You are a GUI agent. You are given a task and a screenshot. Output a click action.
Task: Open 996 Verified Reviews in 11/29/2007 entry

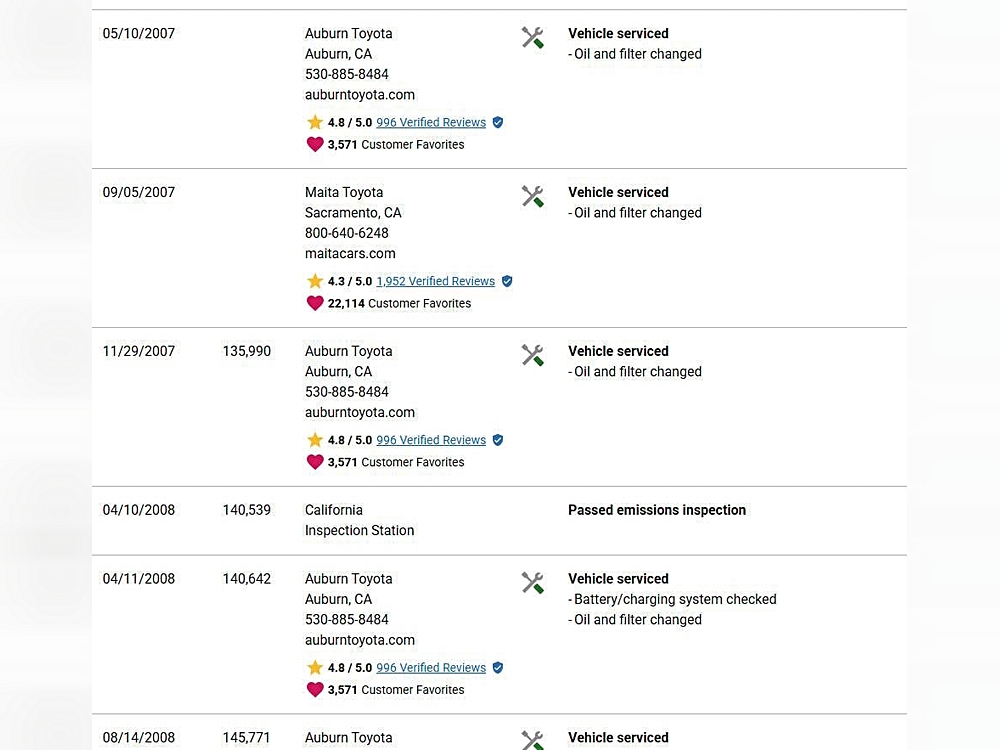tap(431, 440)
